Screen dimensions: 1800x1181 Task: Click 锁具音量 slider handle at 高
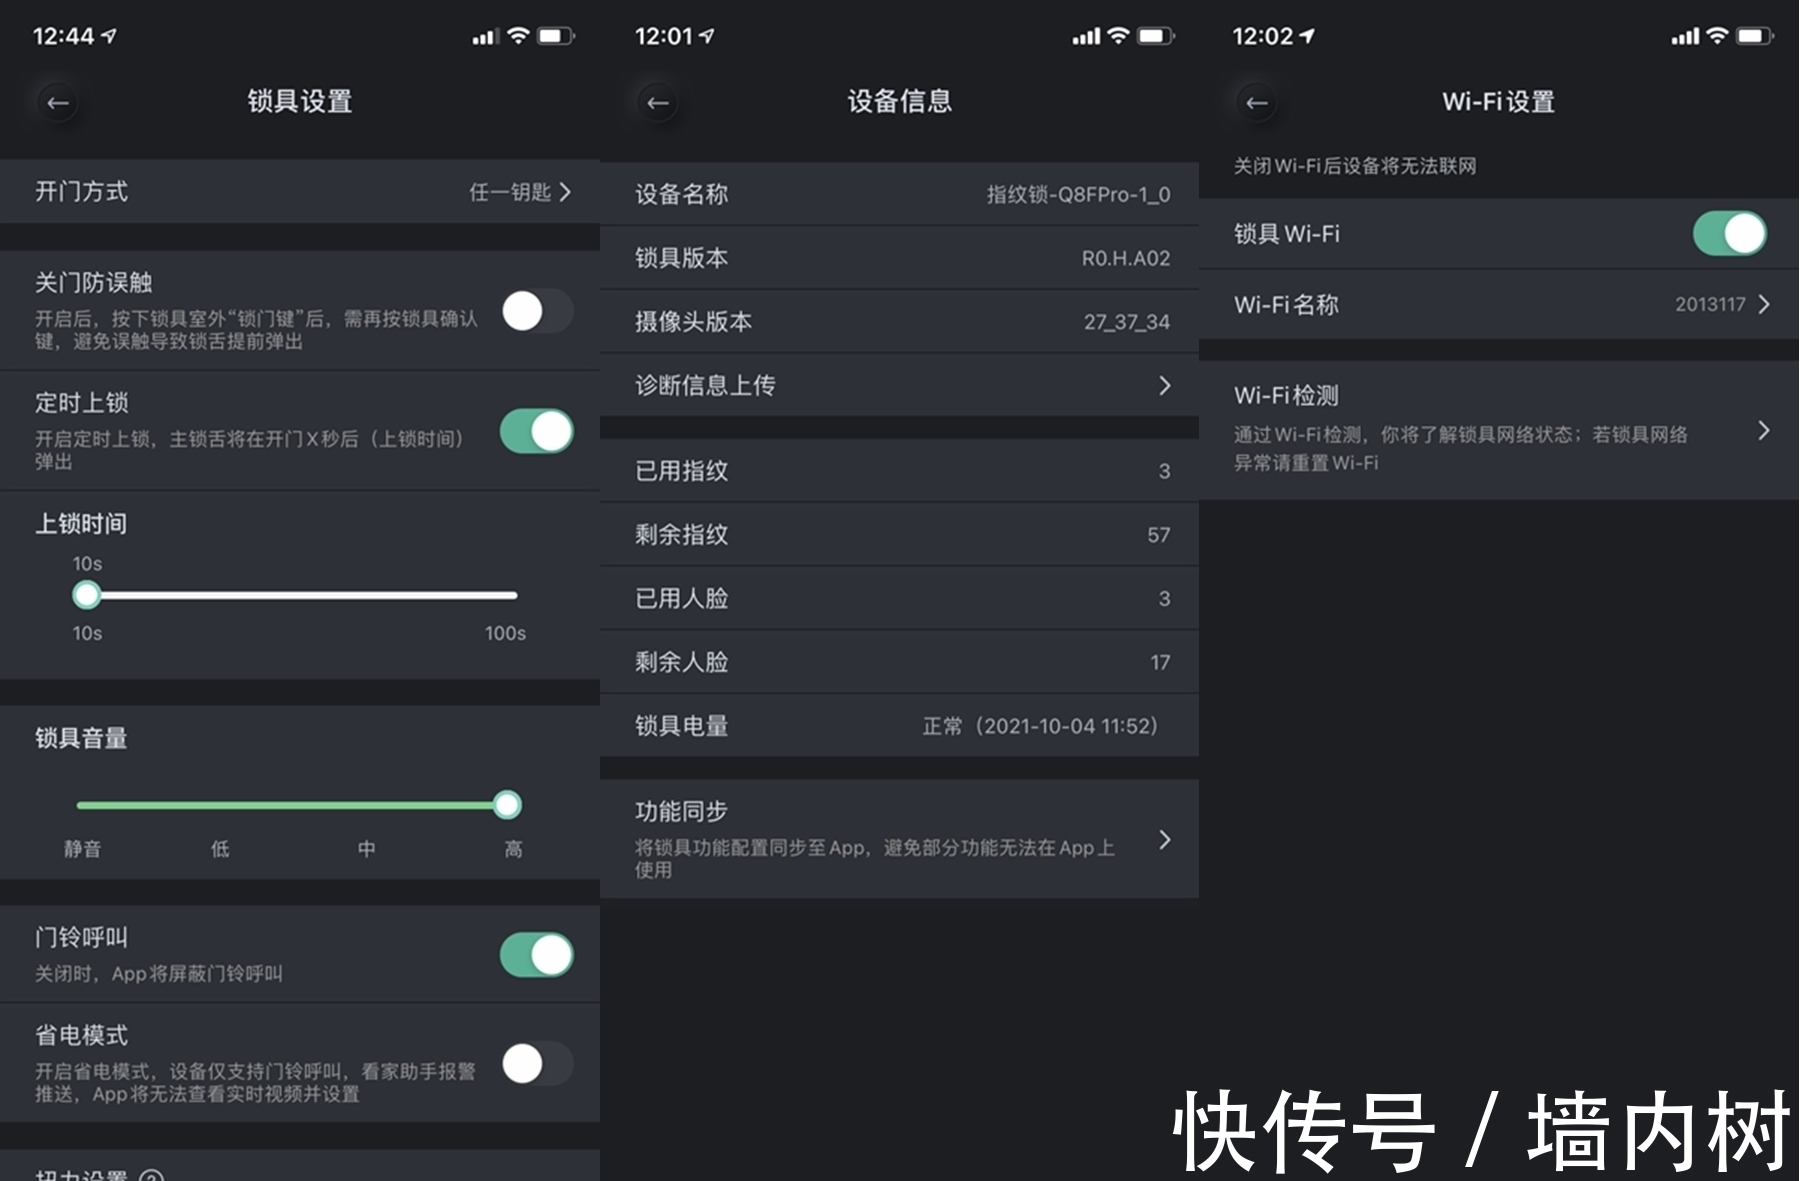(x=507, y=805)
